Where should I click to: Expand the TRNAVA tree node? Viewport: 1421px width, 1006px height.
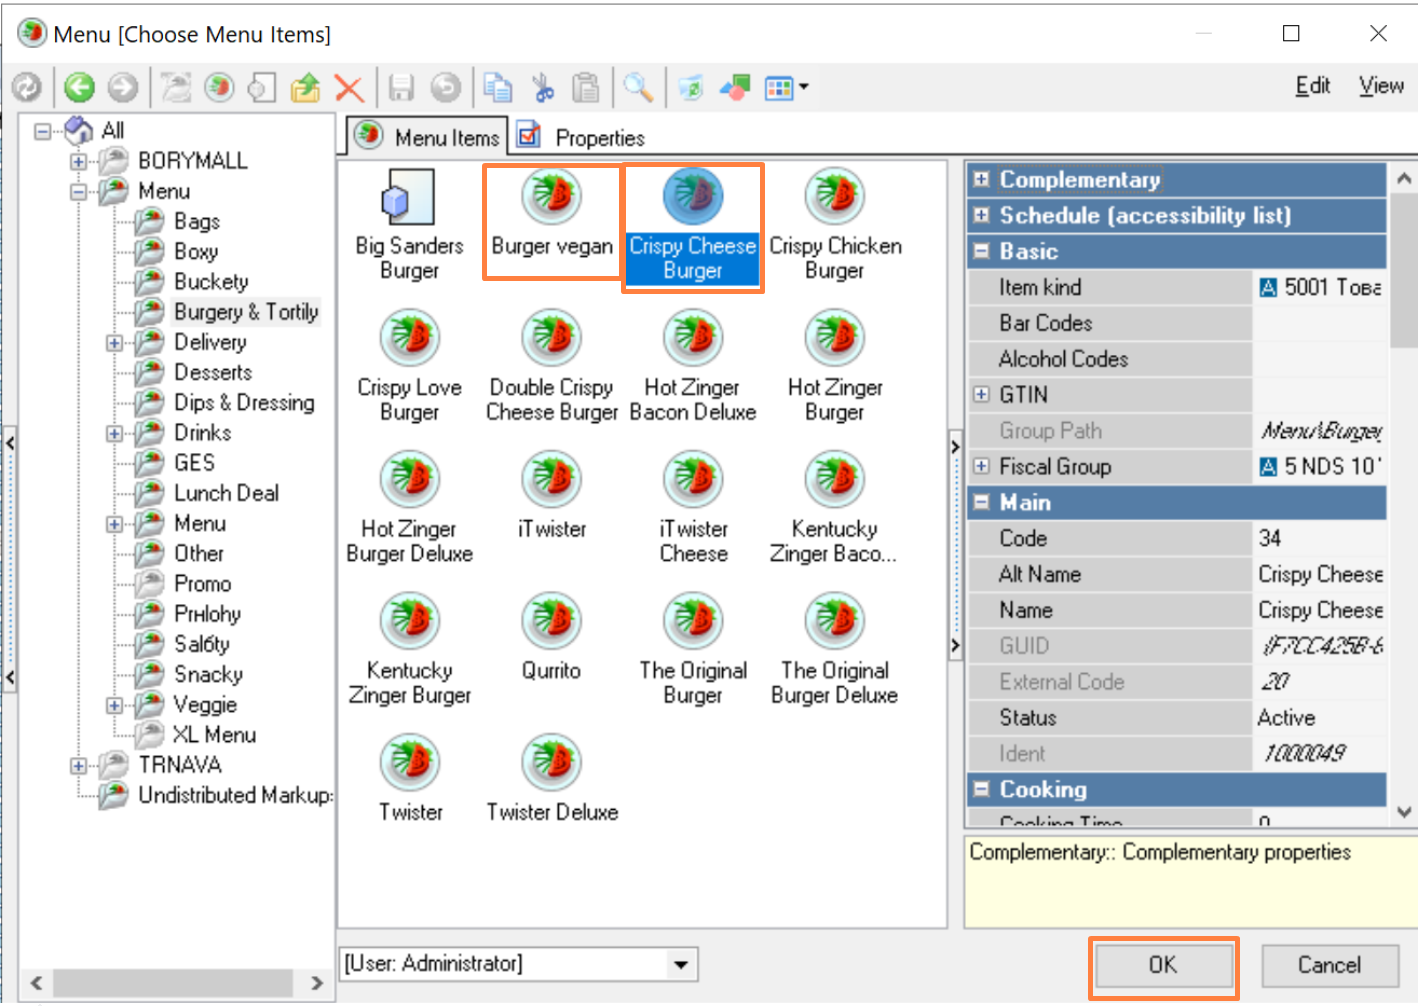[78, 766]
